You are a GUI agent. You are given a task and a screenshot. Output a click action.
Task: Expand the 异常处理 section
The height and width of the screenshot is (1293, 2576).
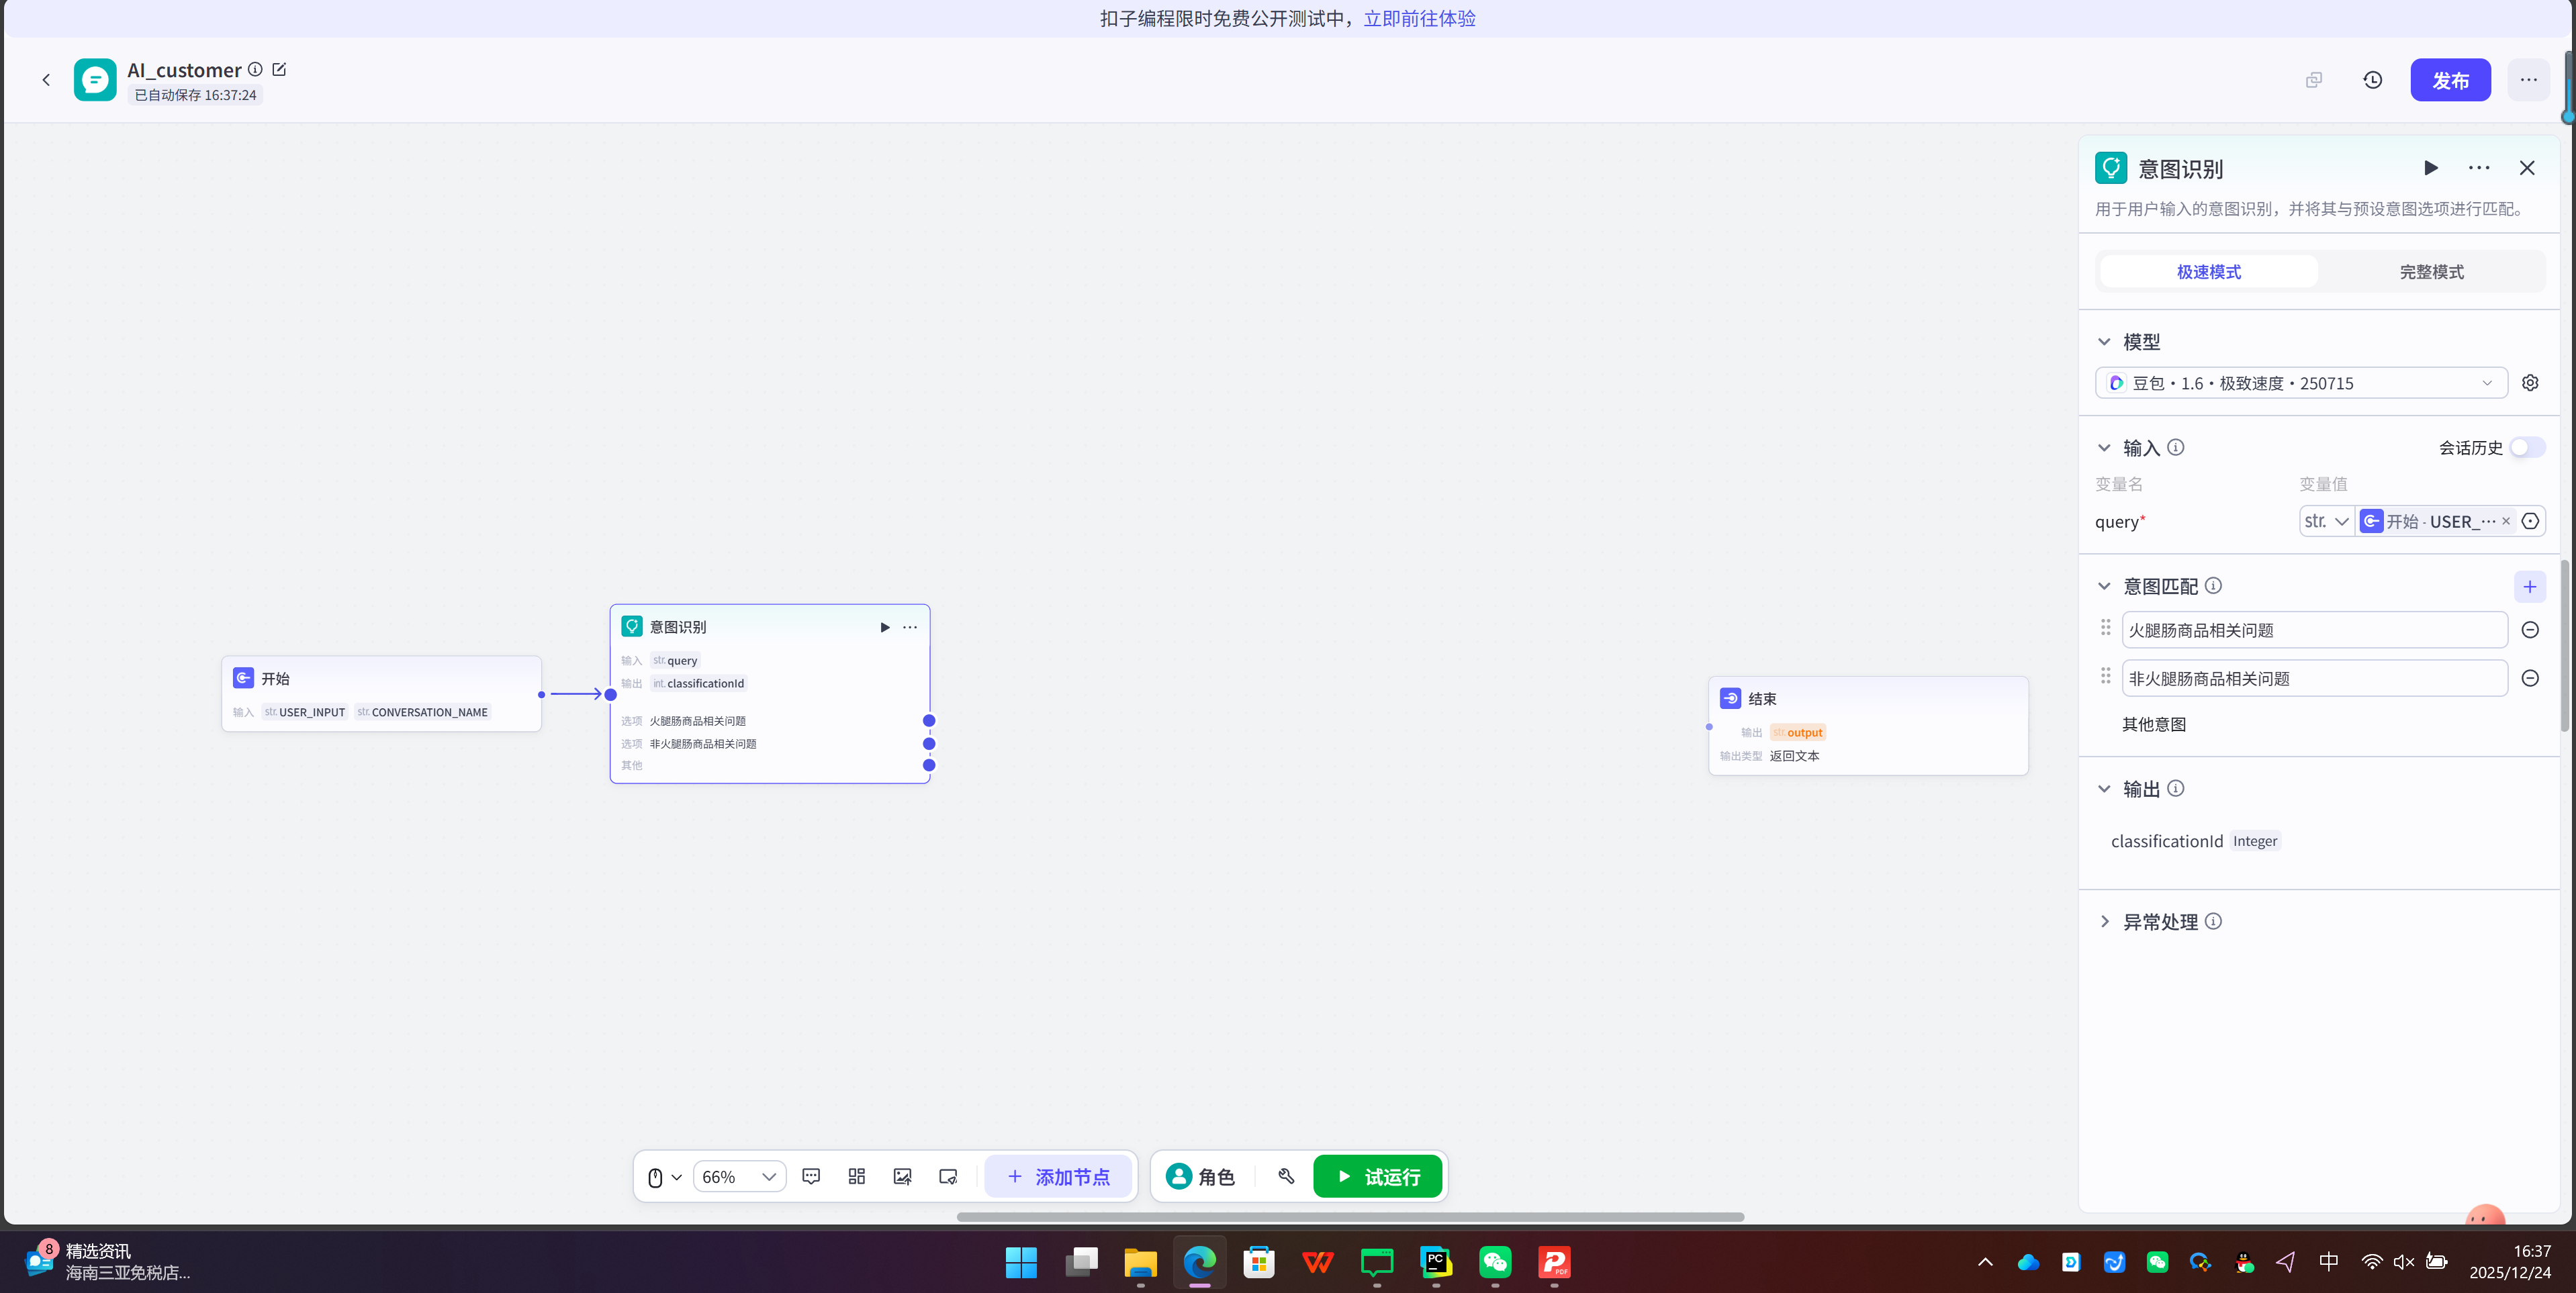[x=2104, y=921]
